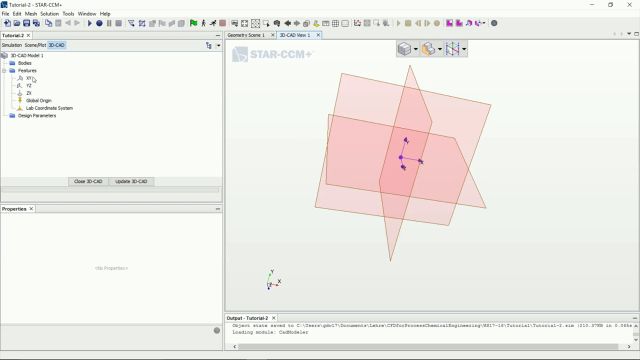Collapse the Features folder node
The height and width of the screenshot is (360, 640).
click(4, 71)
